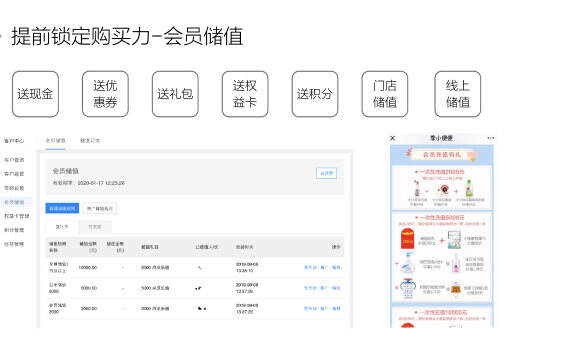Click the white 推广储值页面 button
This screenshot has width=570, height=360.
pos(100,208)
